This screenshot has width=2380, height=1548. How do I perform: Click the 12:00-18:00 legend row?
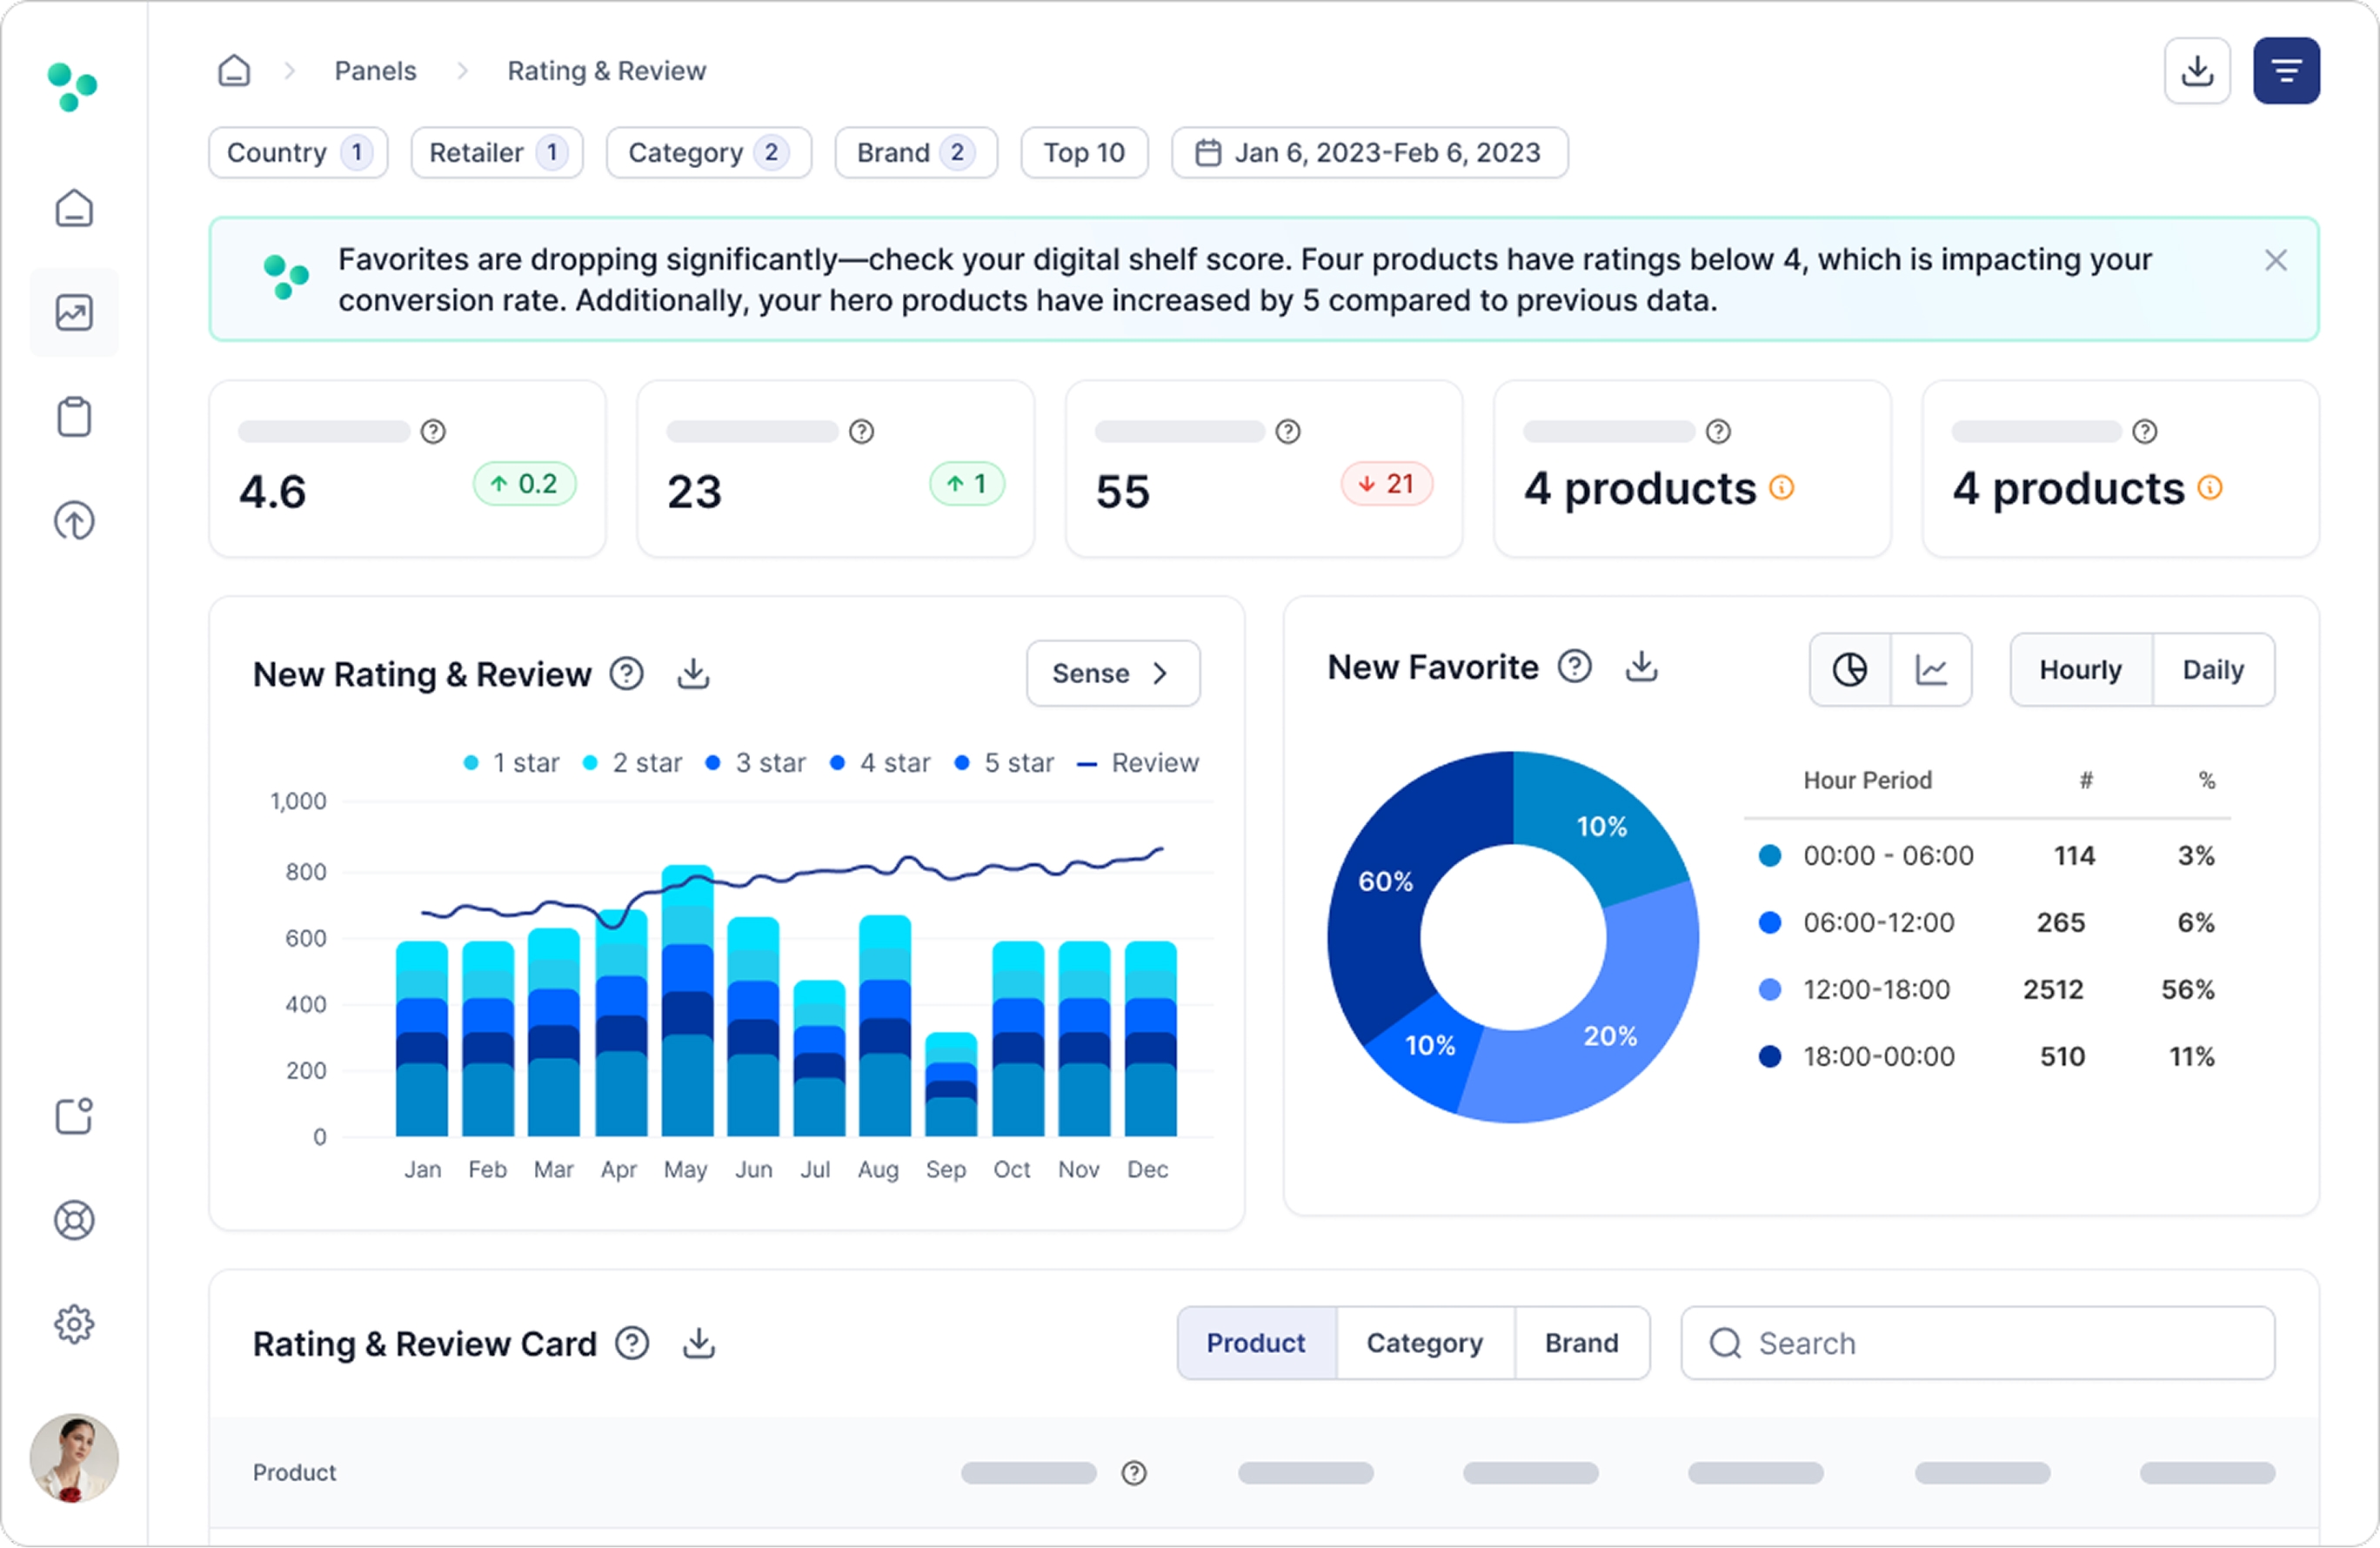click(1988, 990)
